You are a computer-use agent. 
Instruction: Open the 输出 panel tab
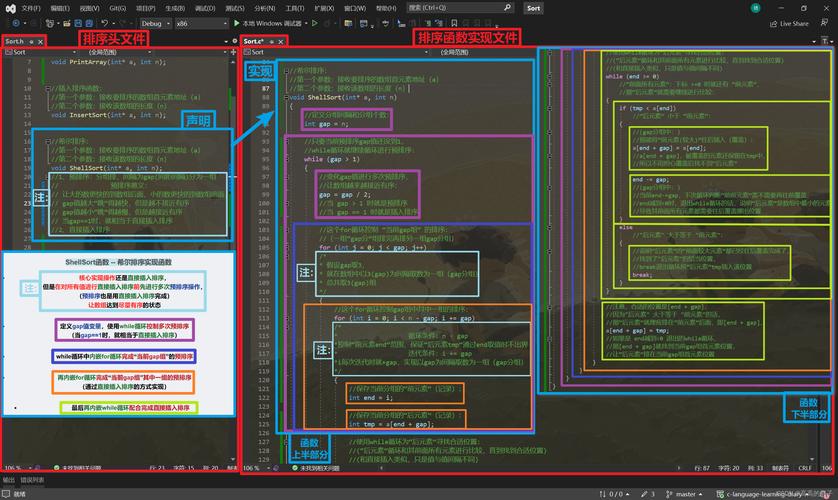[x=9, y=480]
